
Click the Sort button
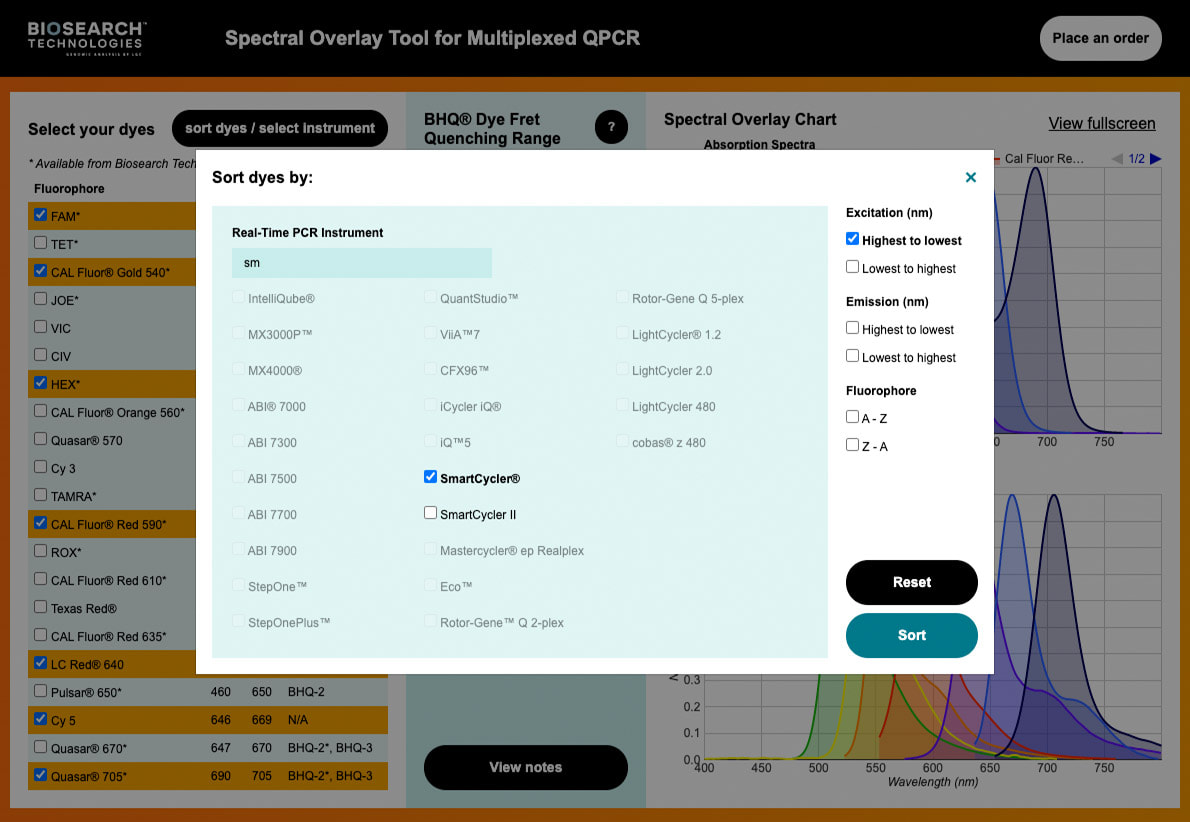point(911,635)
